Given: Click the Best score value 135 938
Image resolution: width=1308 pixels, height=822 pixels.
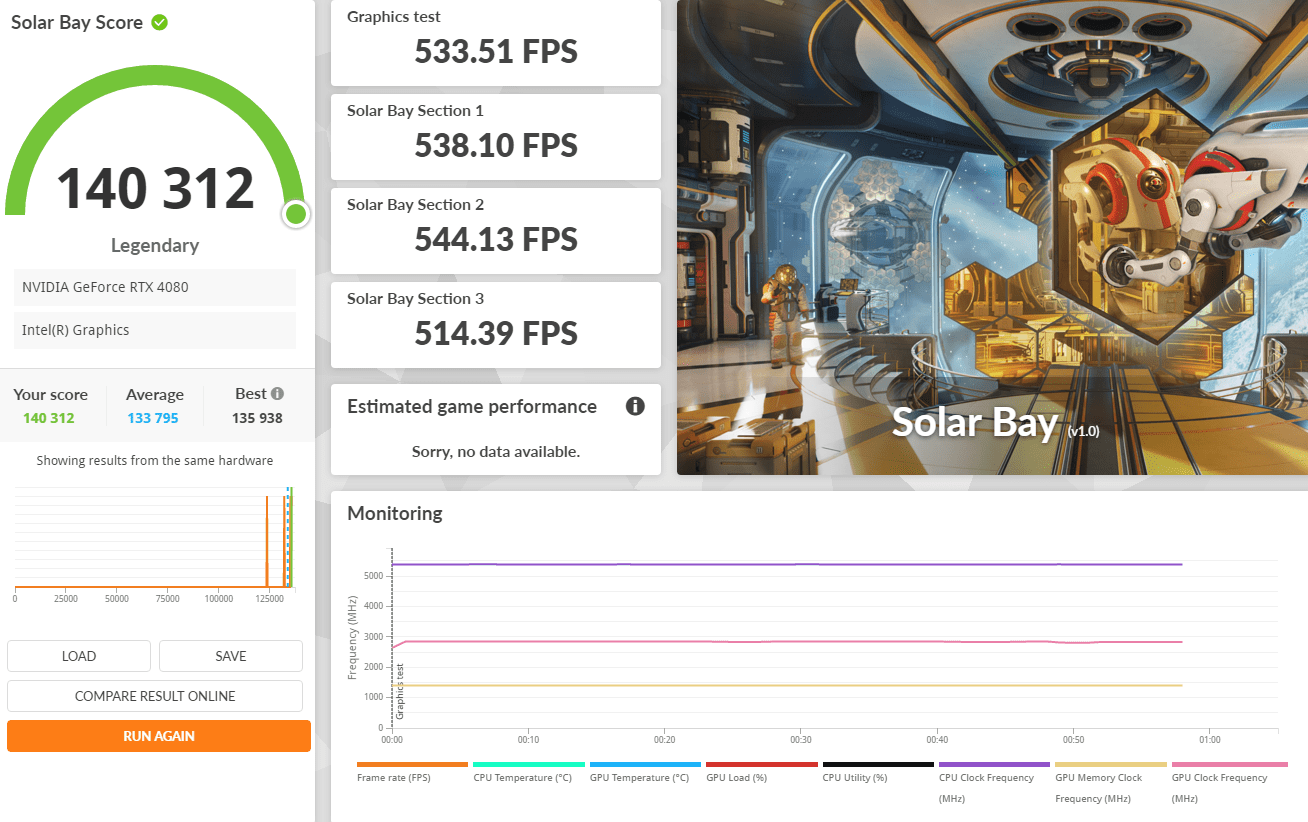Looking at the screenshot, I should 258,418.
